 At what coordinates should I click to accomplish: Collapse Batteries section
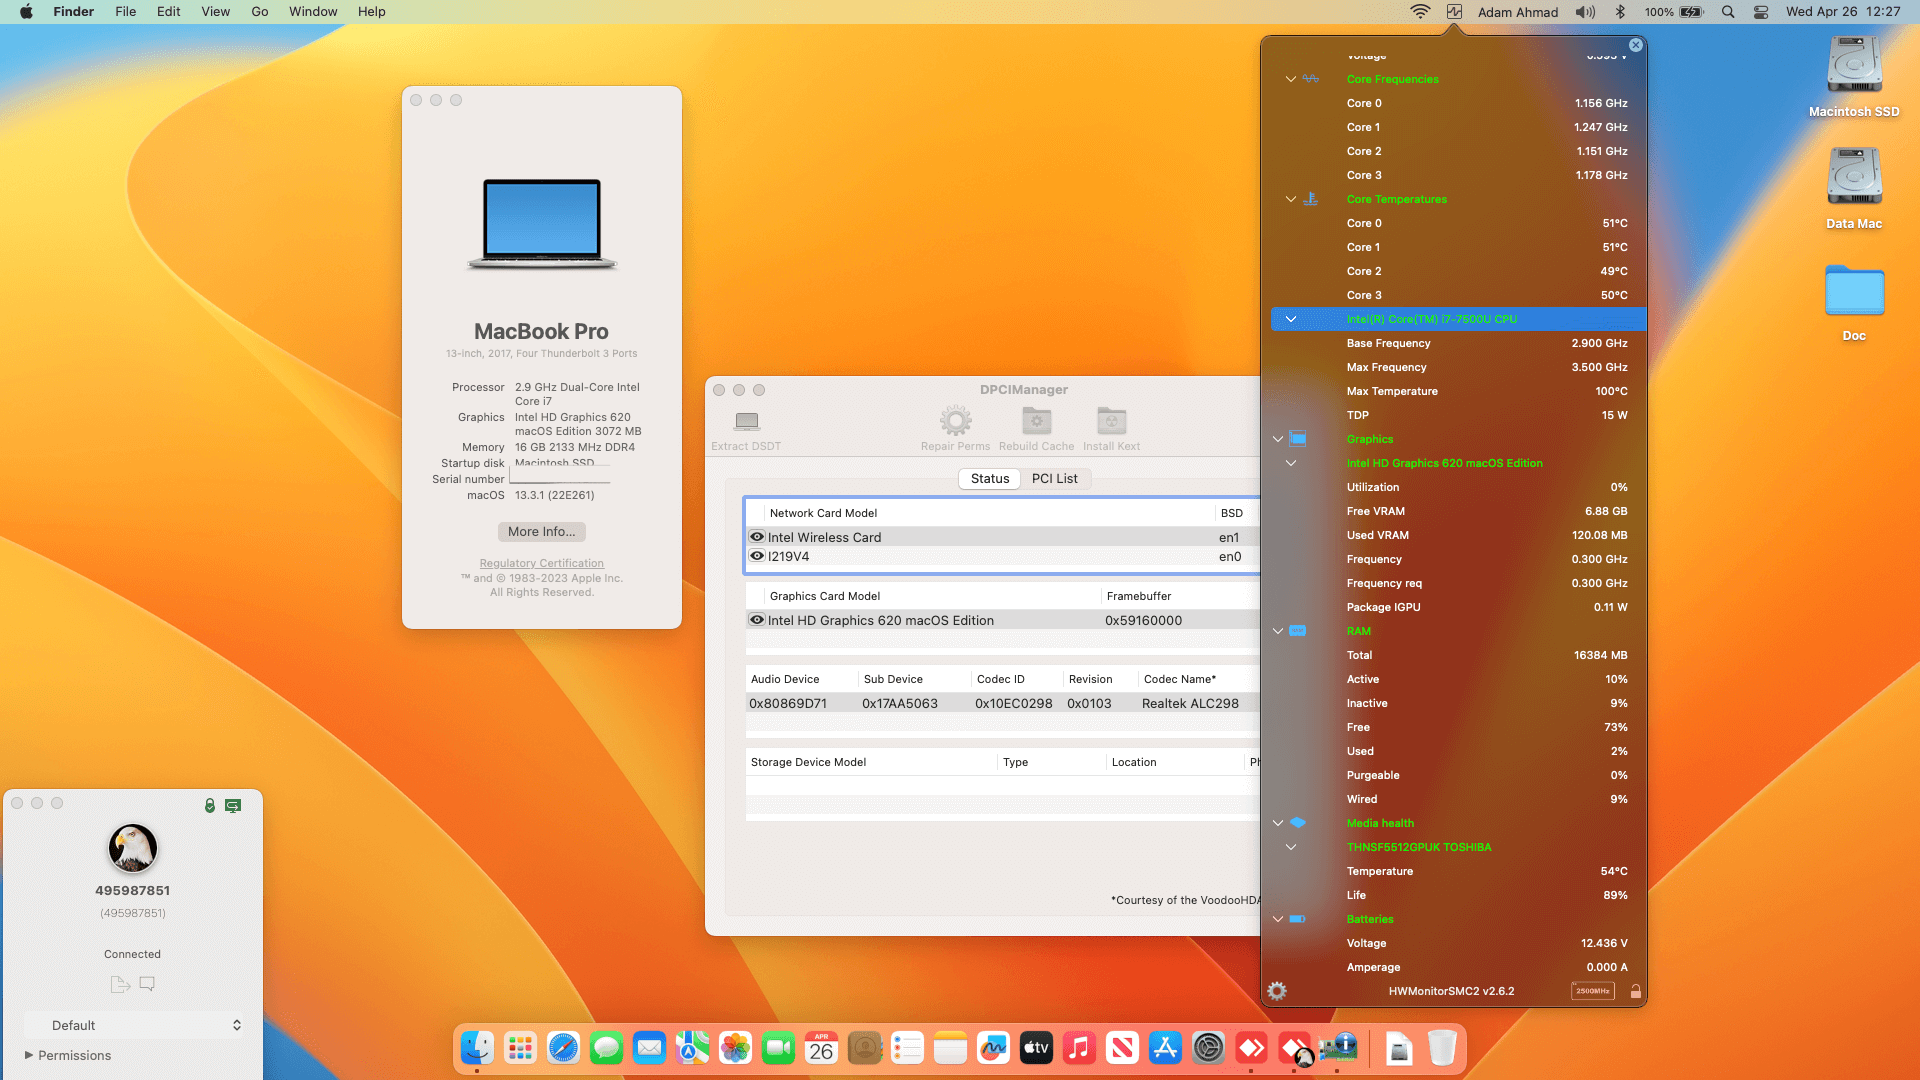[x=1278, y=919]
